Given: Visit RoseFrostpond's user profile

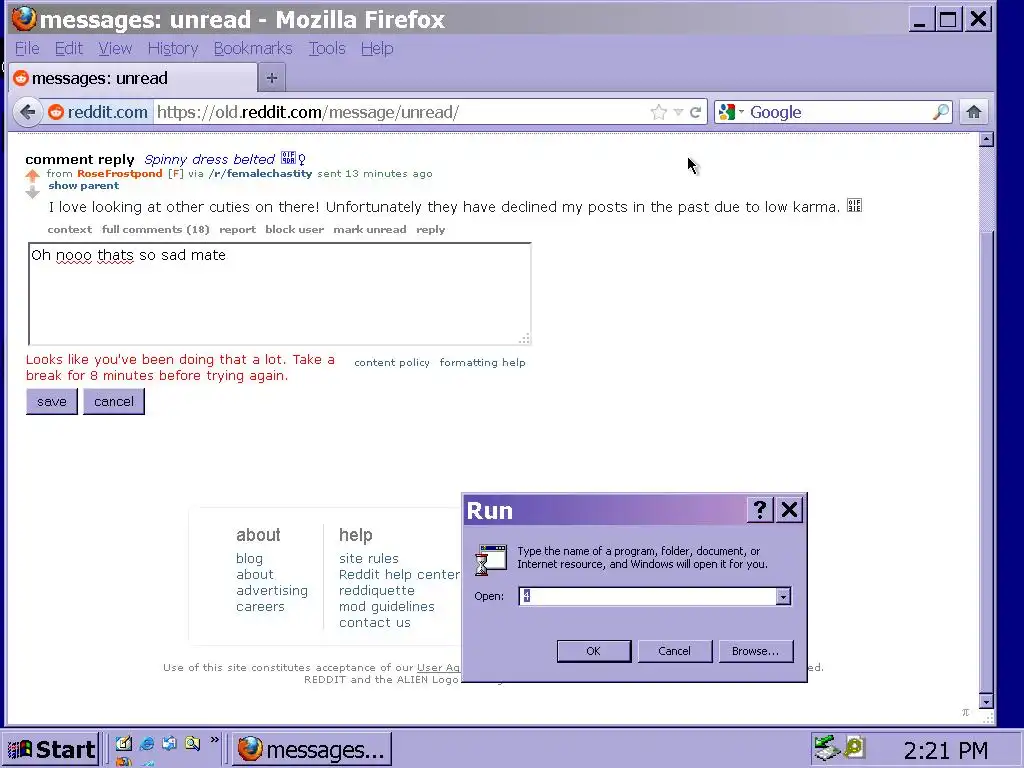Looking at the screenshot, I should (x=120, y=174).
